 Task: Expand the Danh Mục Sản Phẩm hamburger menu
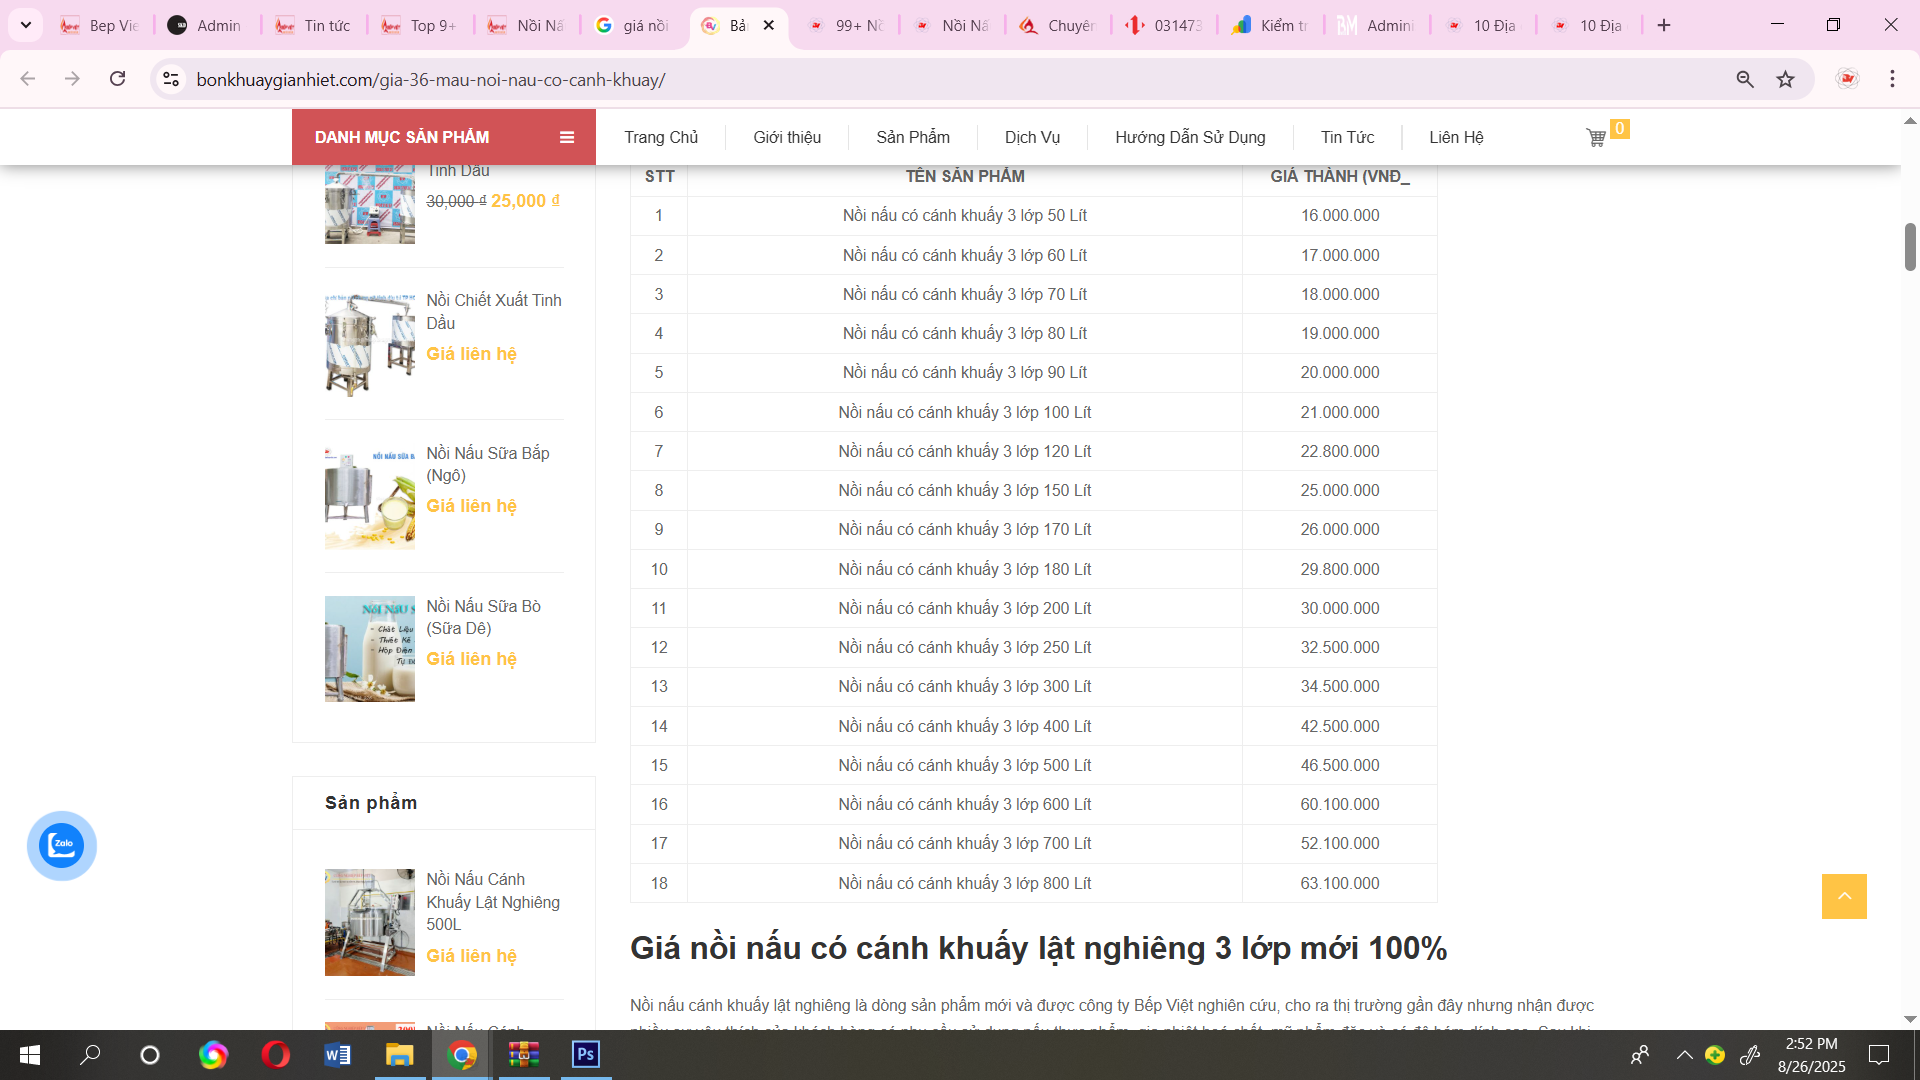(x=567, y=137)
